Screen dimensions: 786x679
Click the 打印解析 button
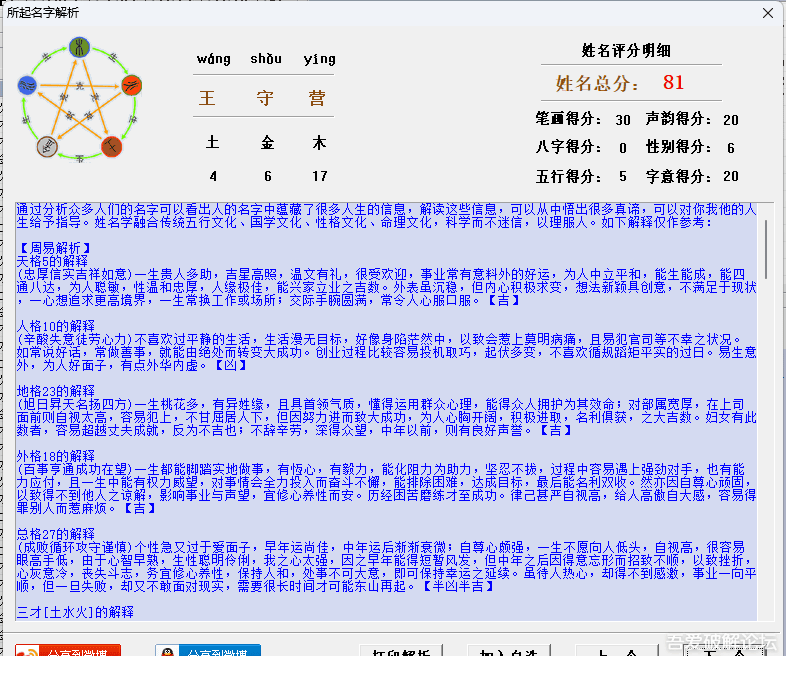pyautogui.click(x=401, y=651)
